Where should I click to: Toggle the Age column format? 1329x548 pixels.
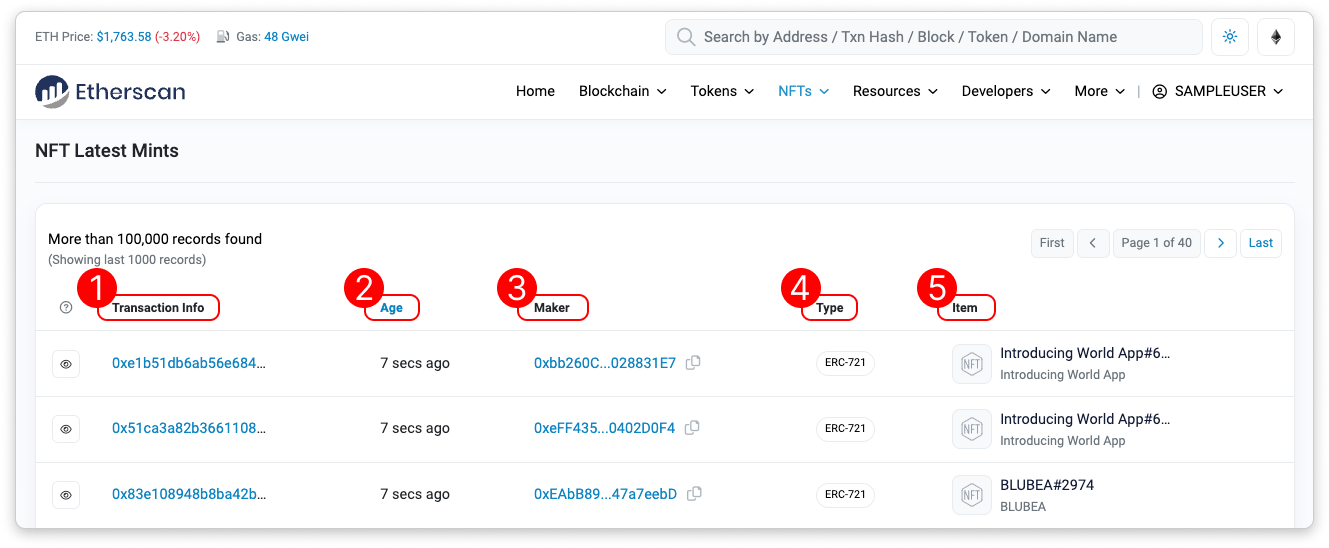click(x=391, y=308)
